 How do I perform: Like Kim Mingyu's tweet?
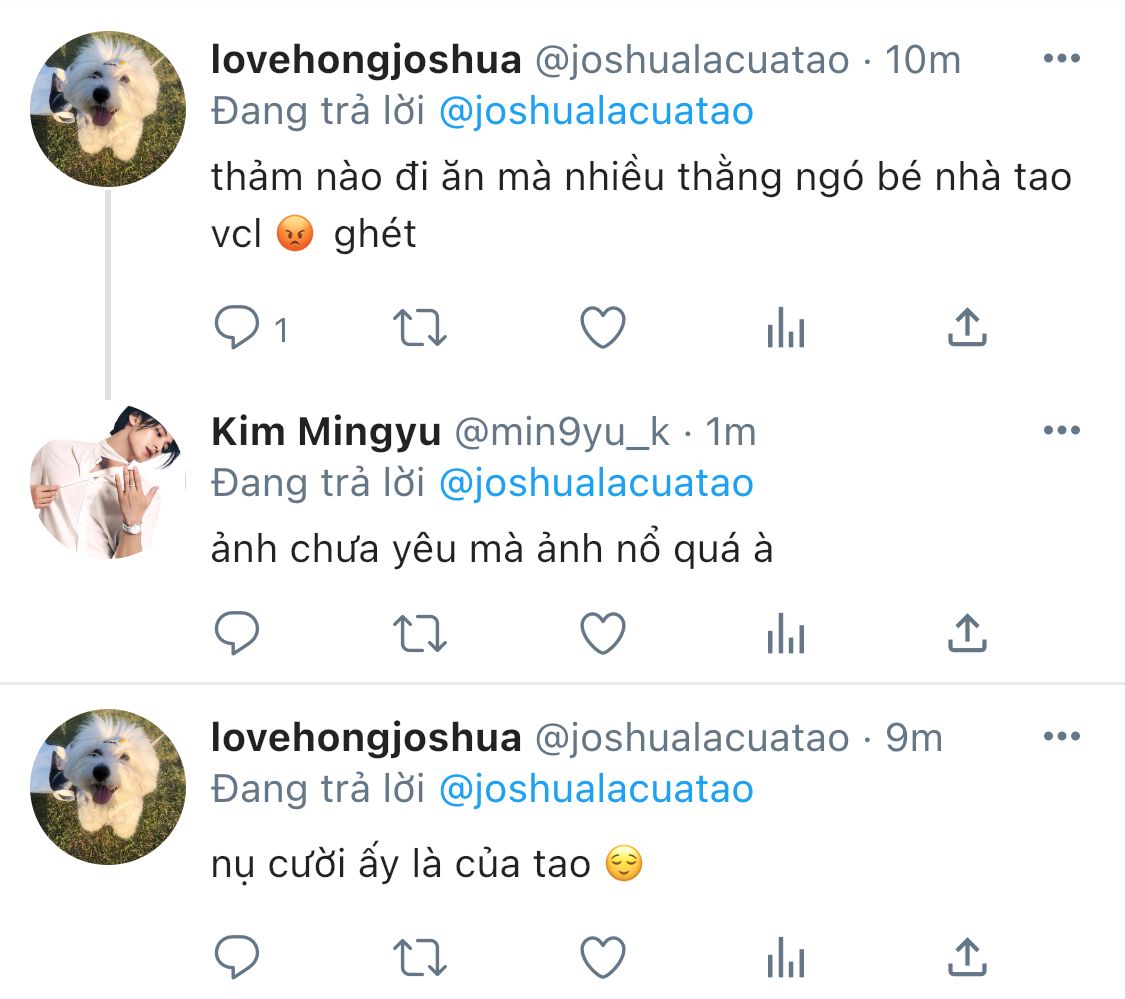603,633
